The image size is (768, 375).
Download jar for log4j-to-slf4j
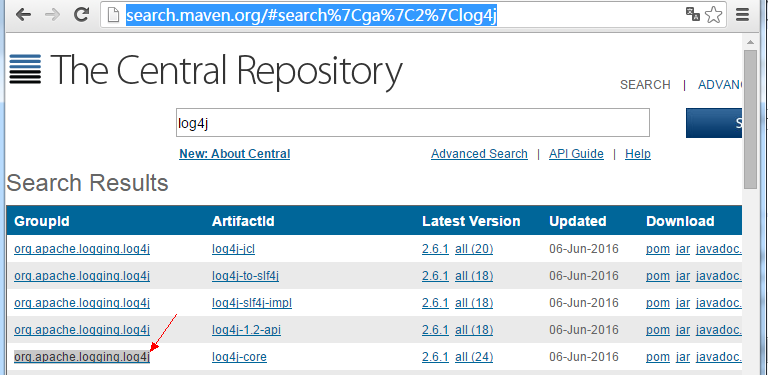pyautogui.click(x=683, y=276)
